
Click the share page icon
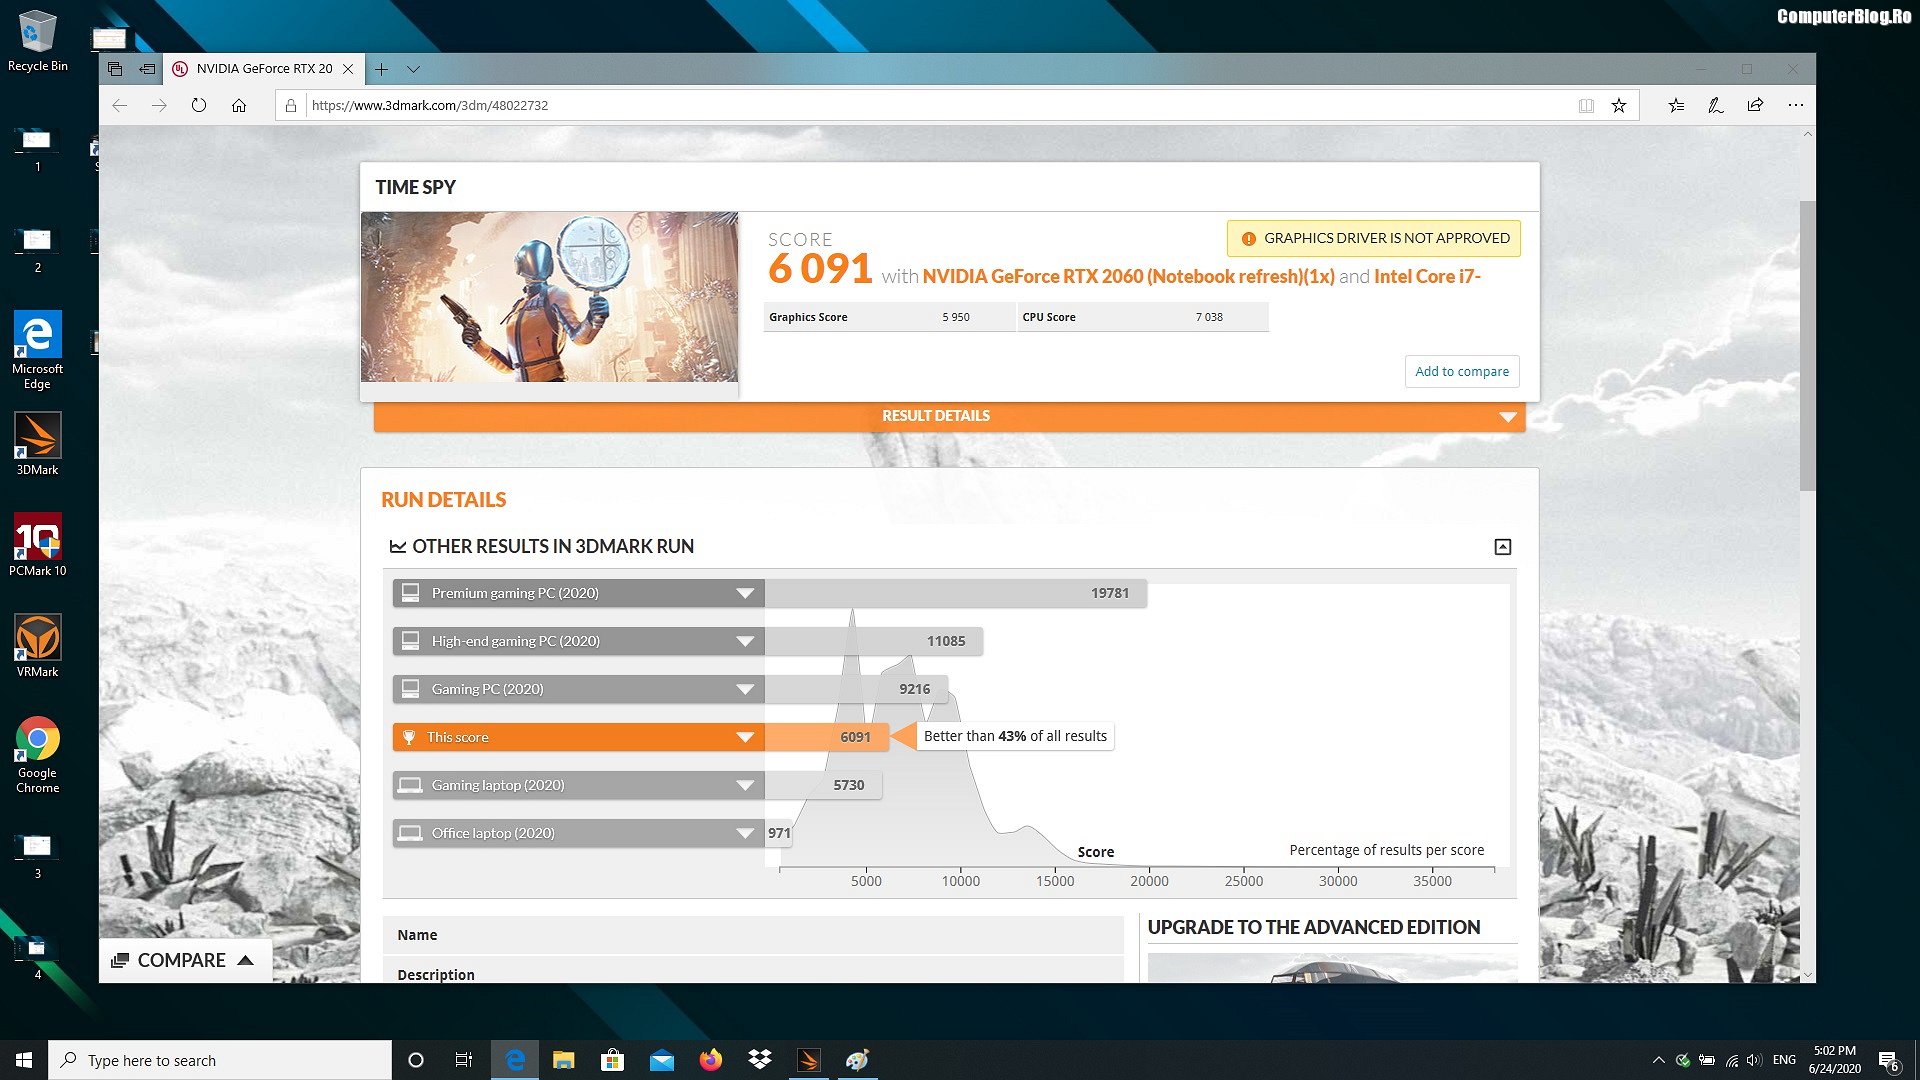[x=1755, y=105]
